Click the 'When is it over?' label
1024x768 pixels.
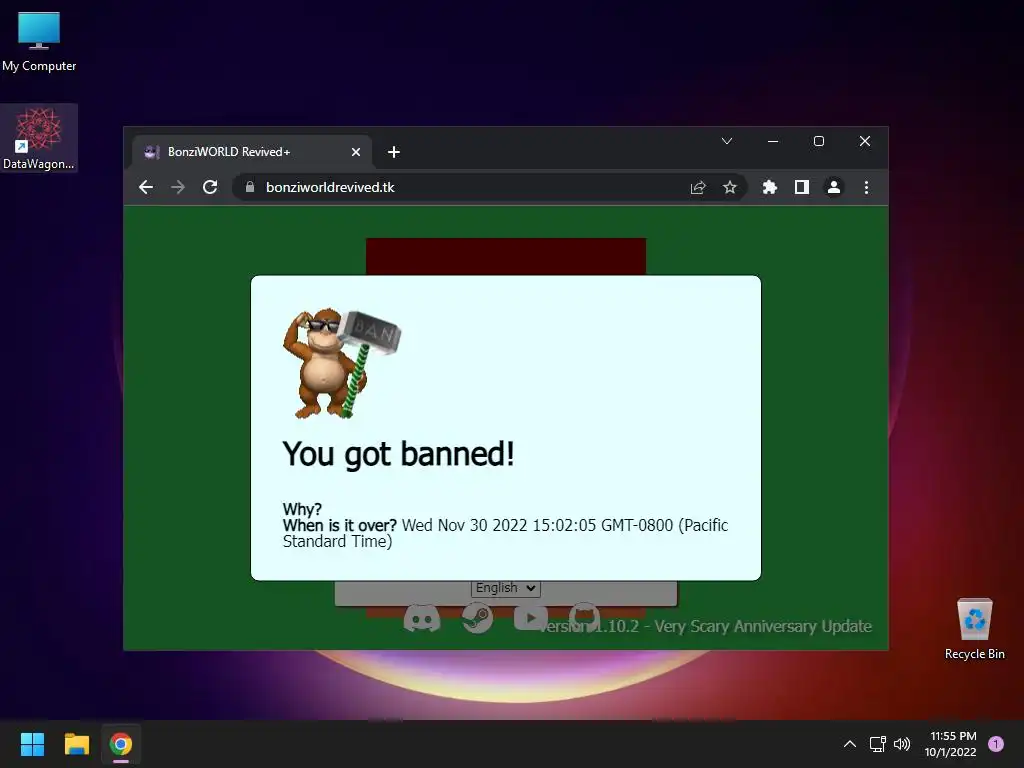(x=340, y=526)
